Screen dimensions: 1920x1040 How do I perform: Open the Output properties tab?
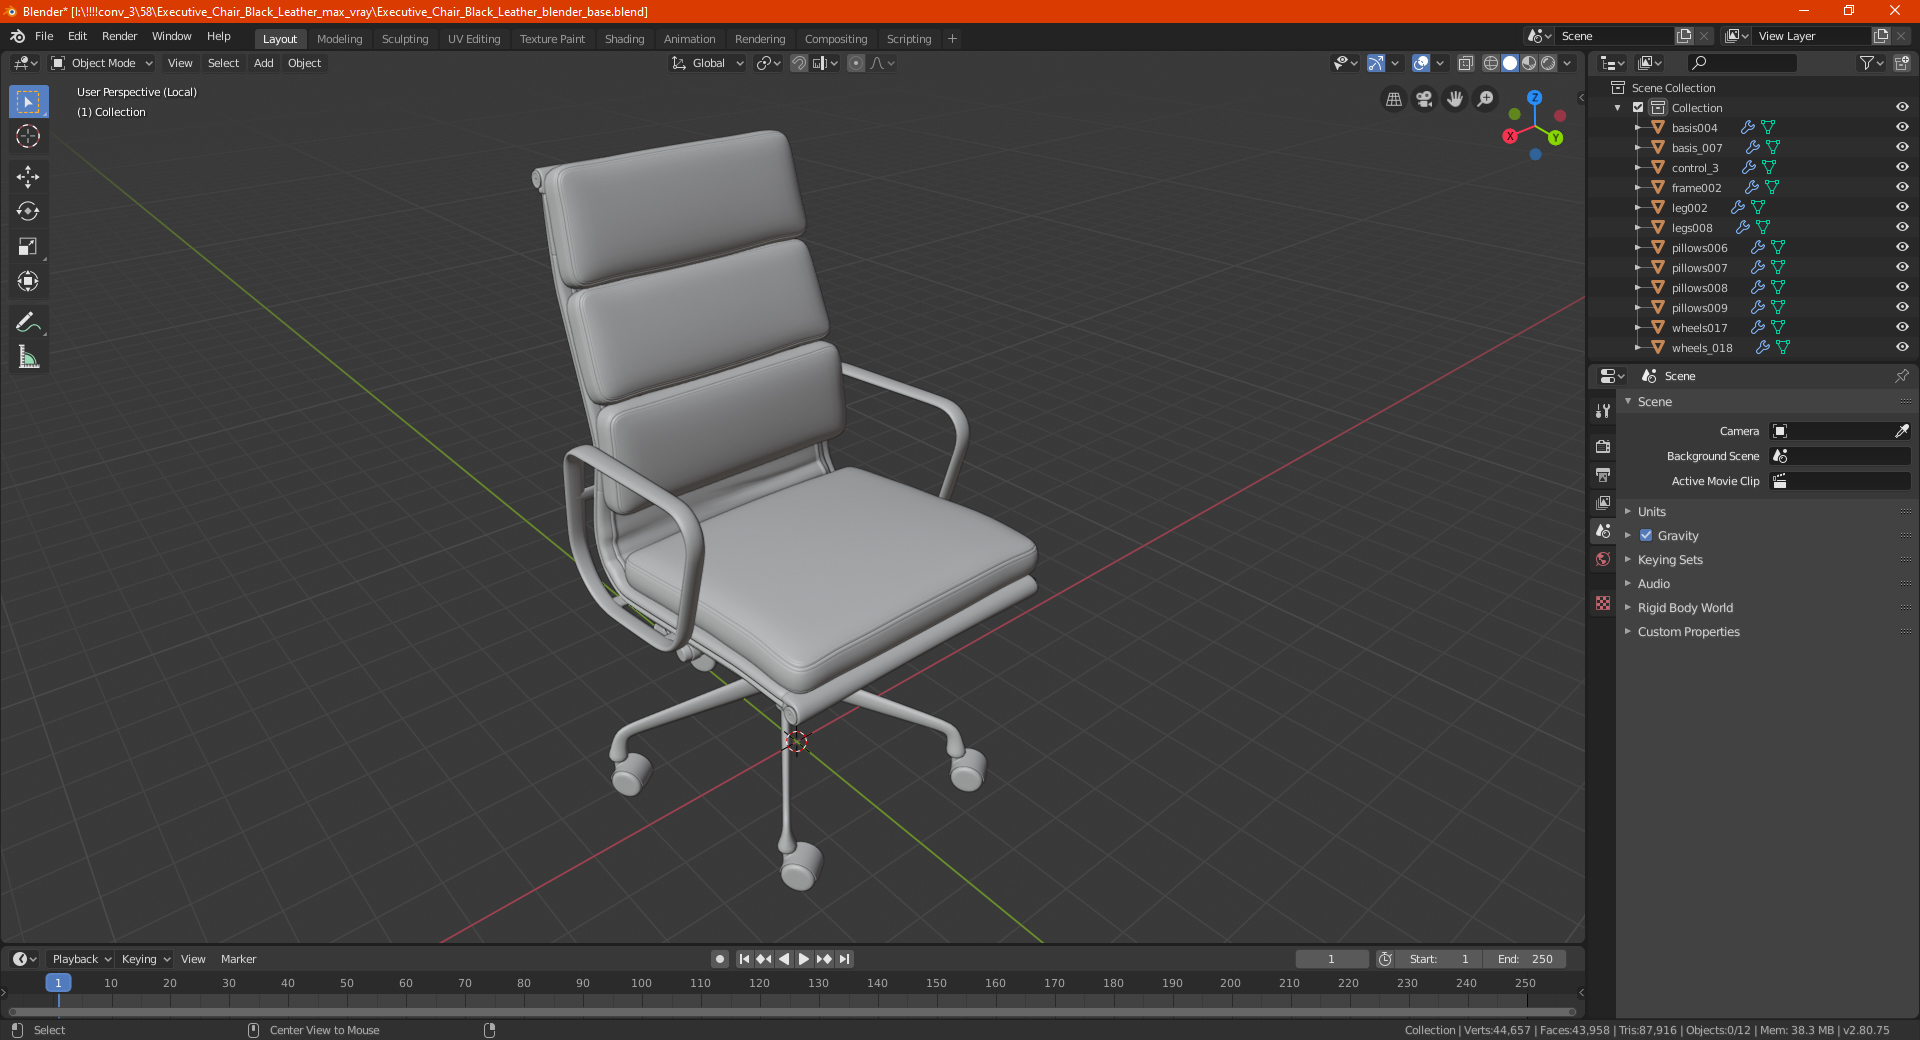click(1603, 474)
